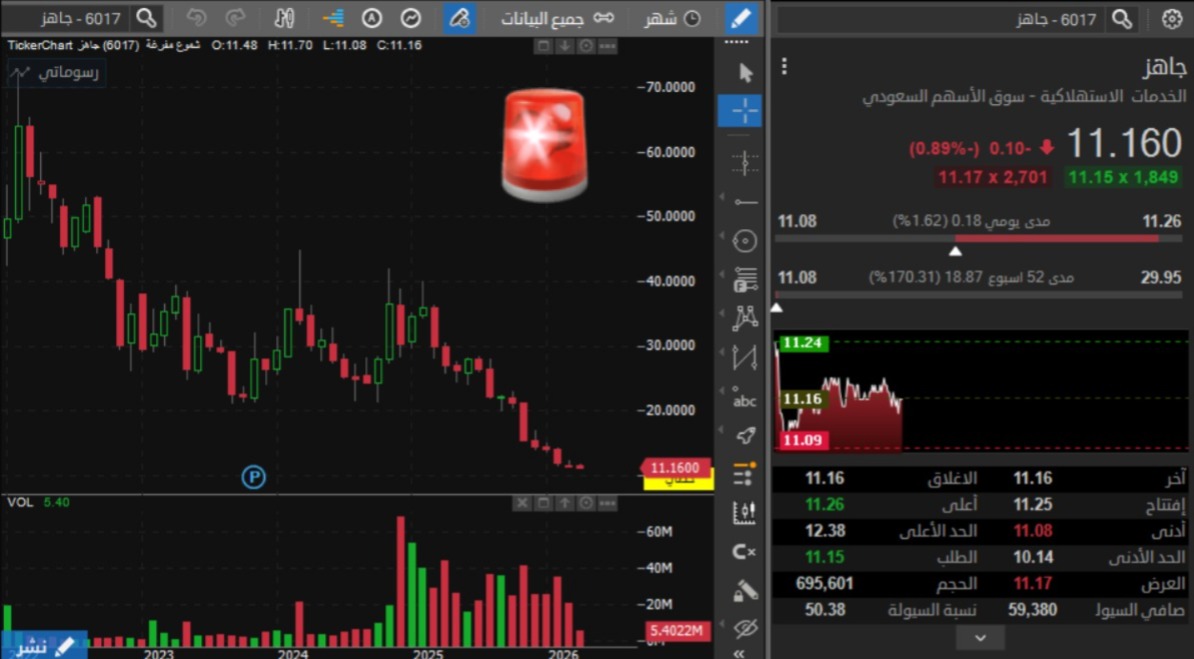Select the rocket icon tool
Screen dimensions: 1194x659
coord(745,435)
